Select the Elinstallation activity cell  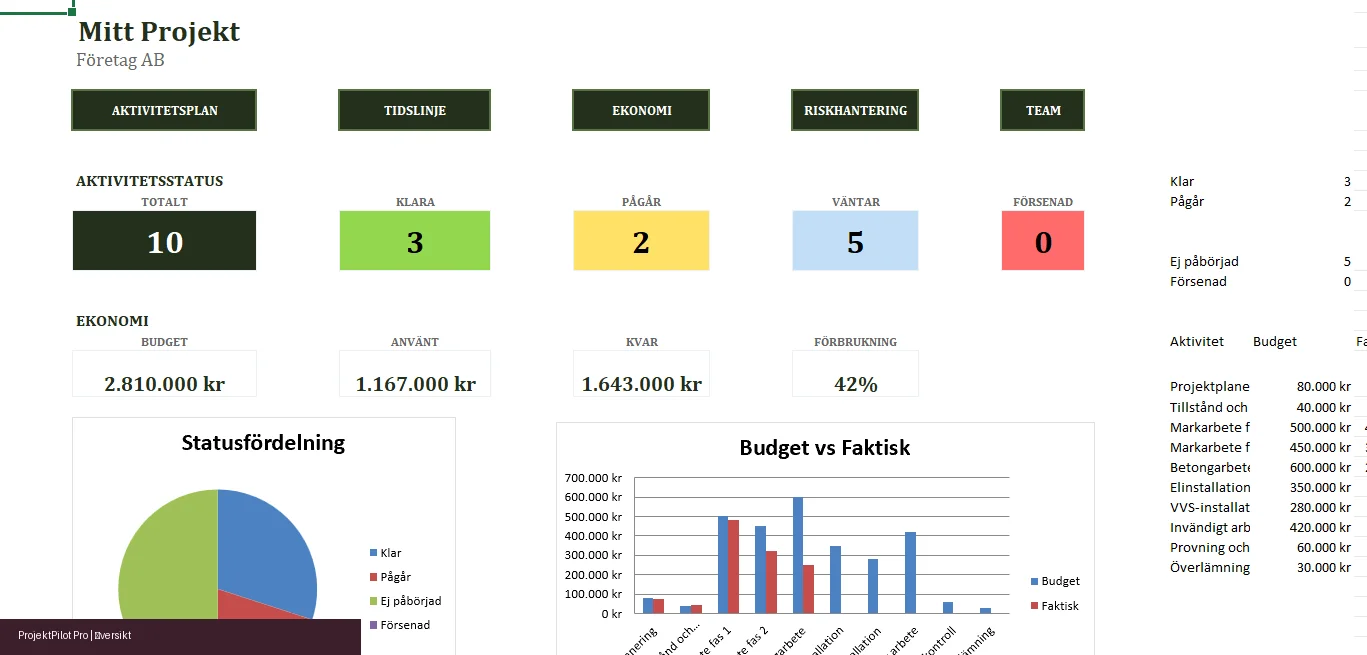coord(1210,487)
